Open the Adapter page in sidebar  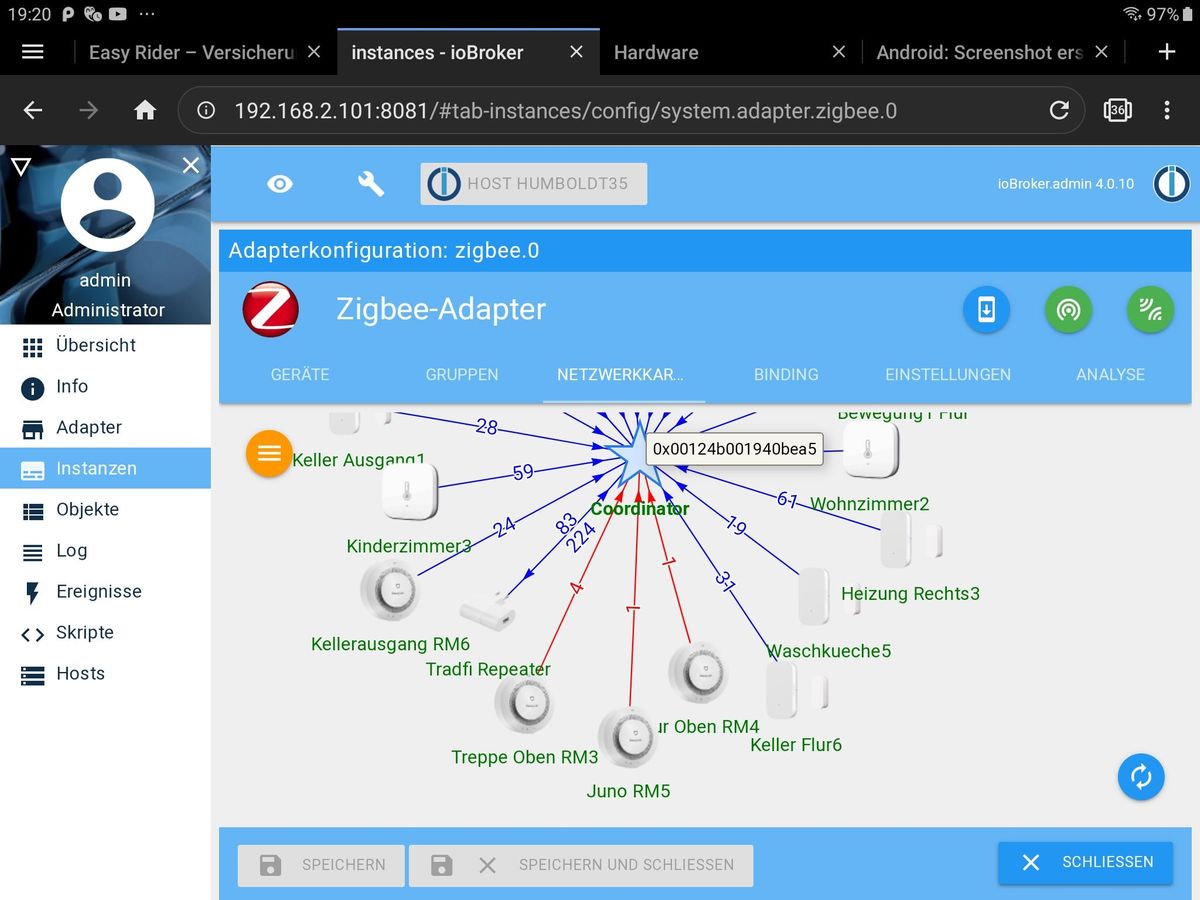tap(105, 428)
